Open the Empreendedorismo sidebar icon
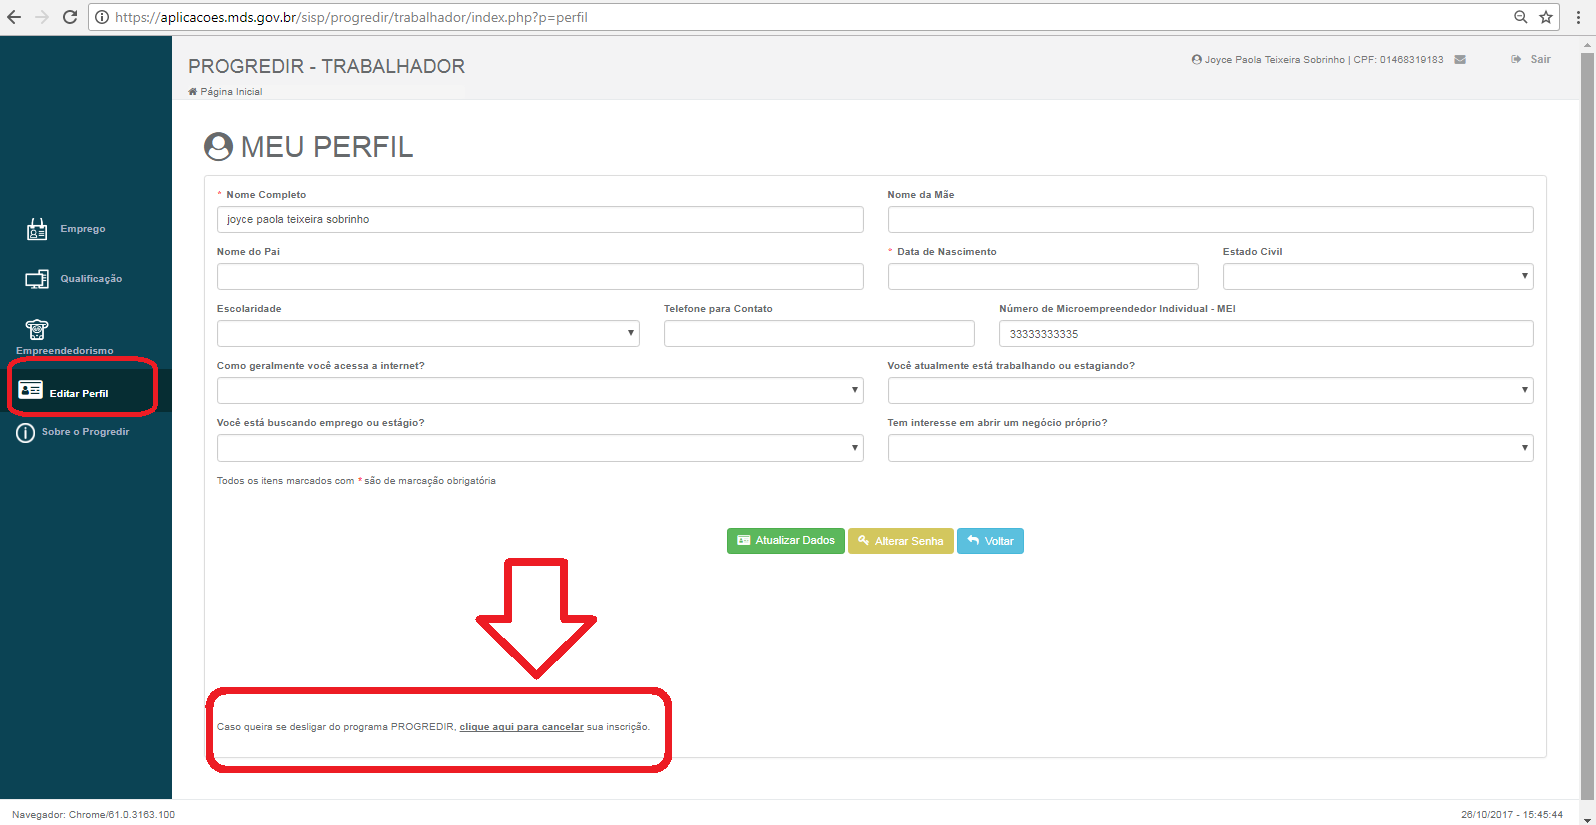The width and height of the screenshot is (1596, 825). pyautogui.click(x=37, y=329)
